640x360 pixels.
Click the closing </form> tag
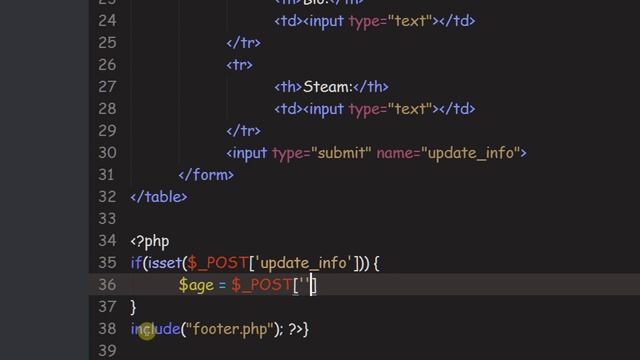pyautogui.click(x=206, y=175)
